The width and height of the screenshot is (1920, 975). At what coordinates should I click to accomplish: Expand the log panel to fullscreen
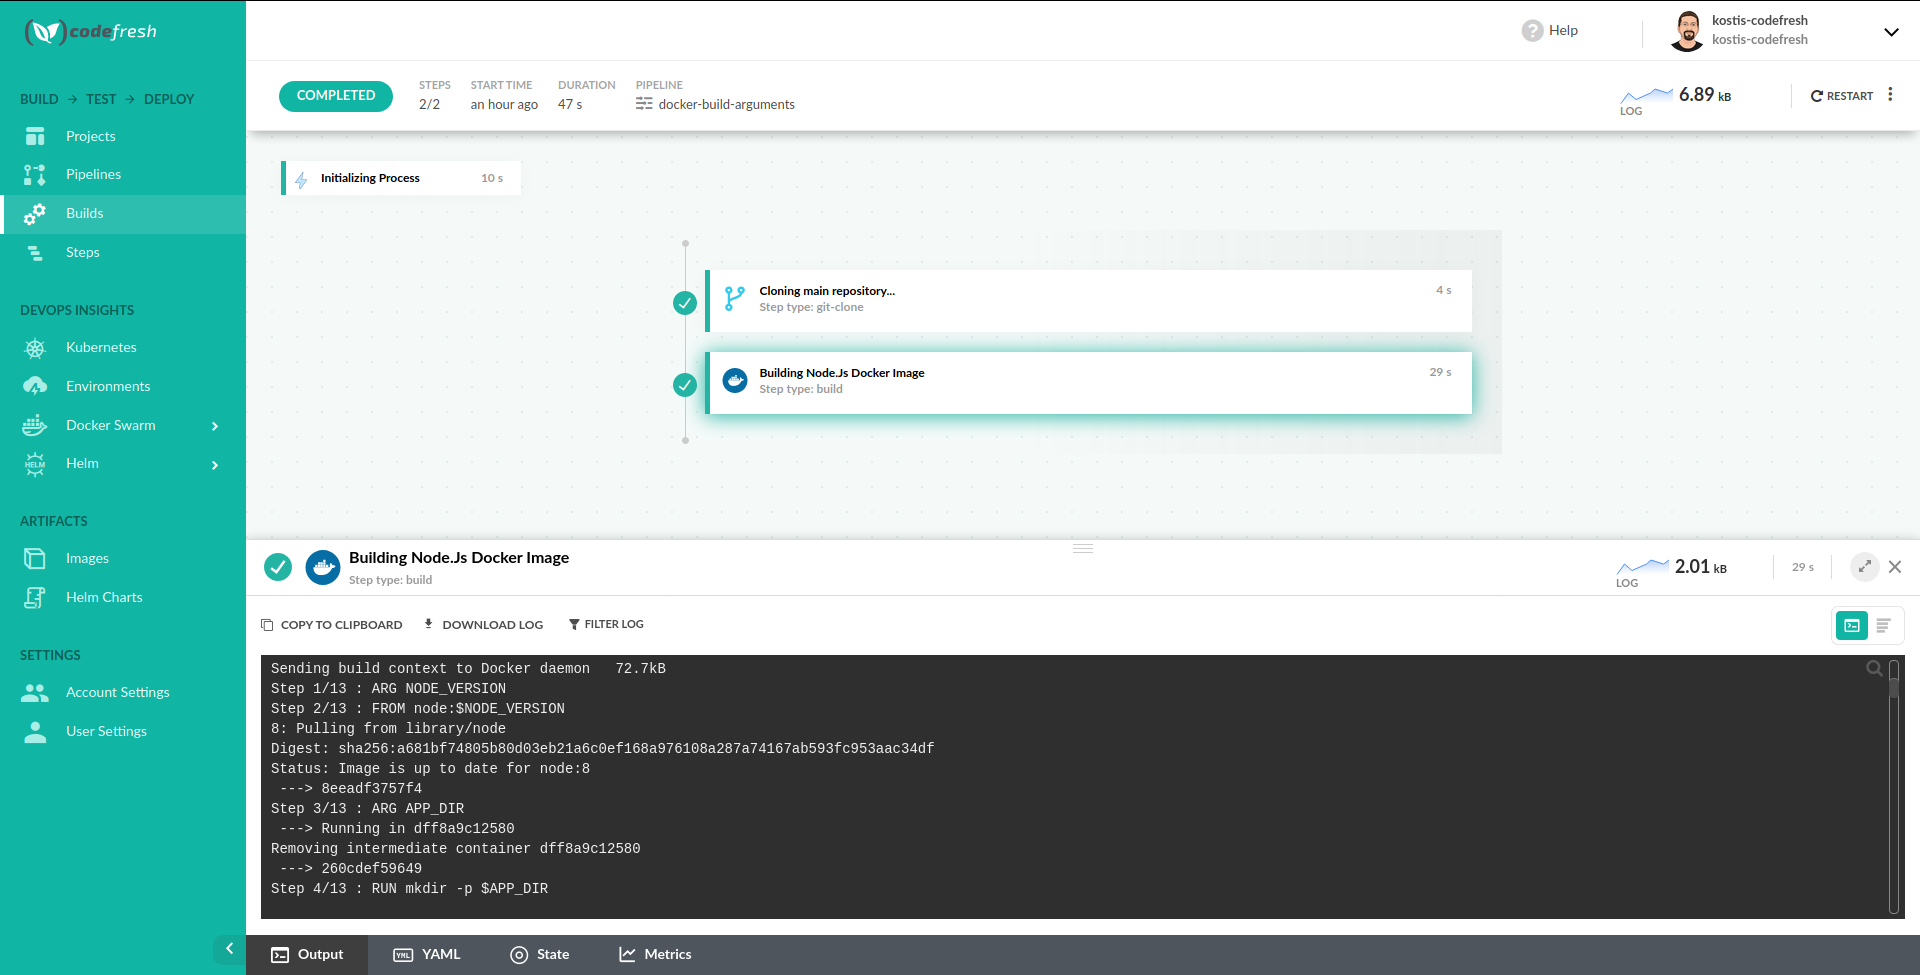(x=1864, y=567)
